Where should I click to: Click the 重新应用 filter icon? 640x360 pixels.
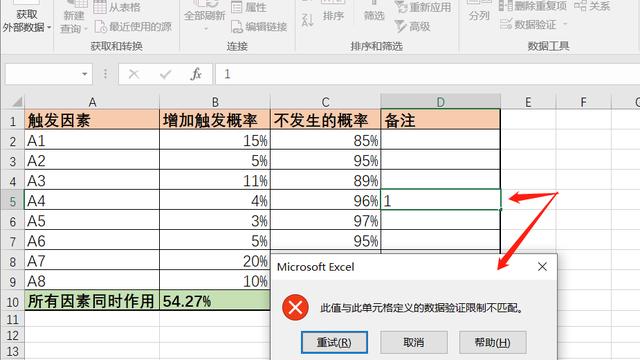(401, 7)
